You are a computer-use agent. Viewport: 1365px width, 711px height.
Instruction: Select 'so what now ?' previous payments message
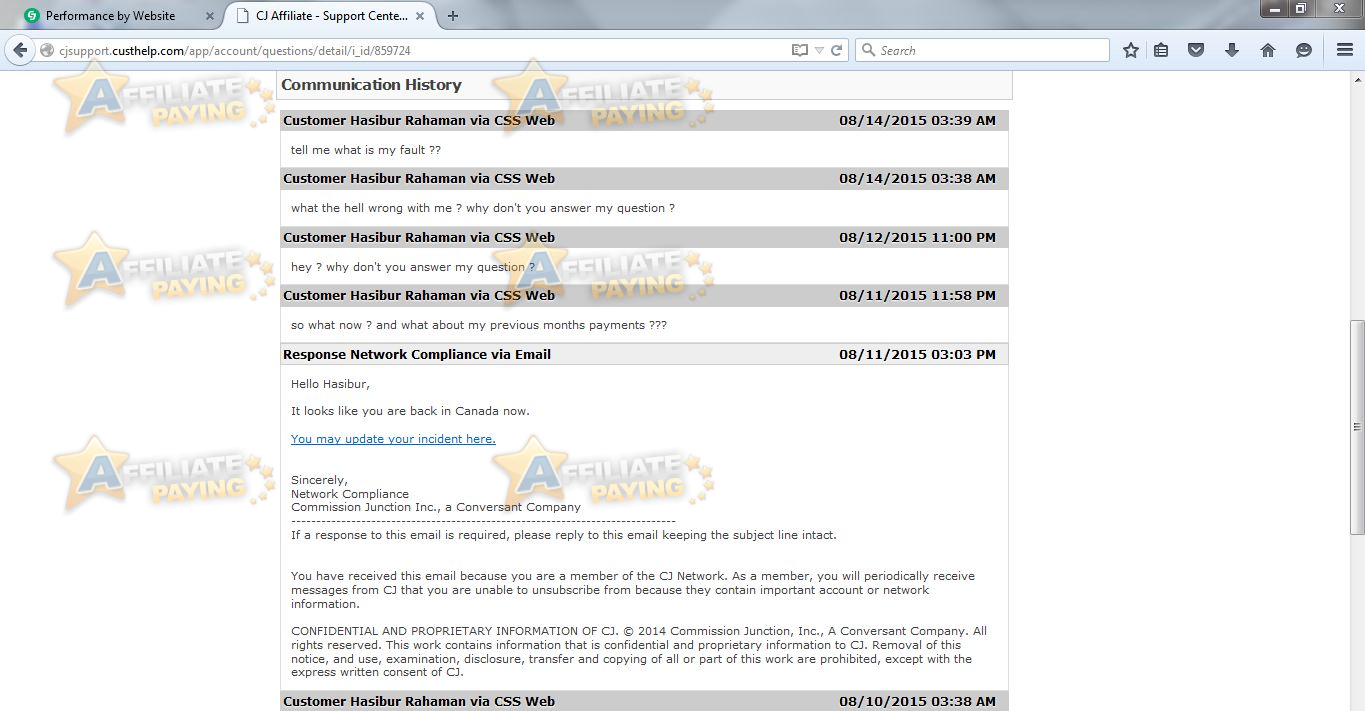[479, 325]
